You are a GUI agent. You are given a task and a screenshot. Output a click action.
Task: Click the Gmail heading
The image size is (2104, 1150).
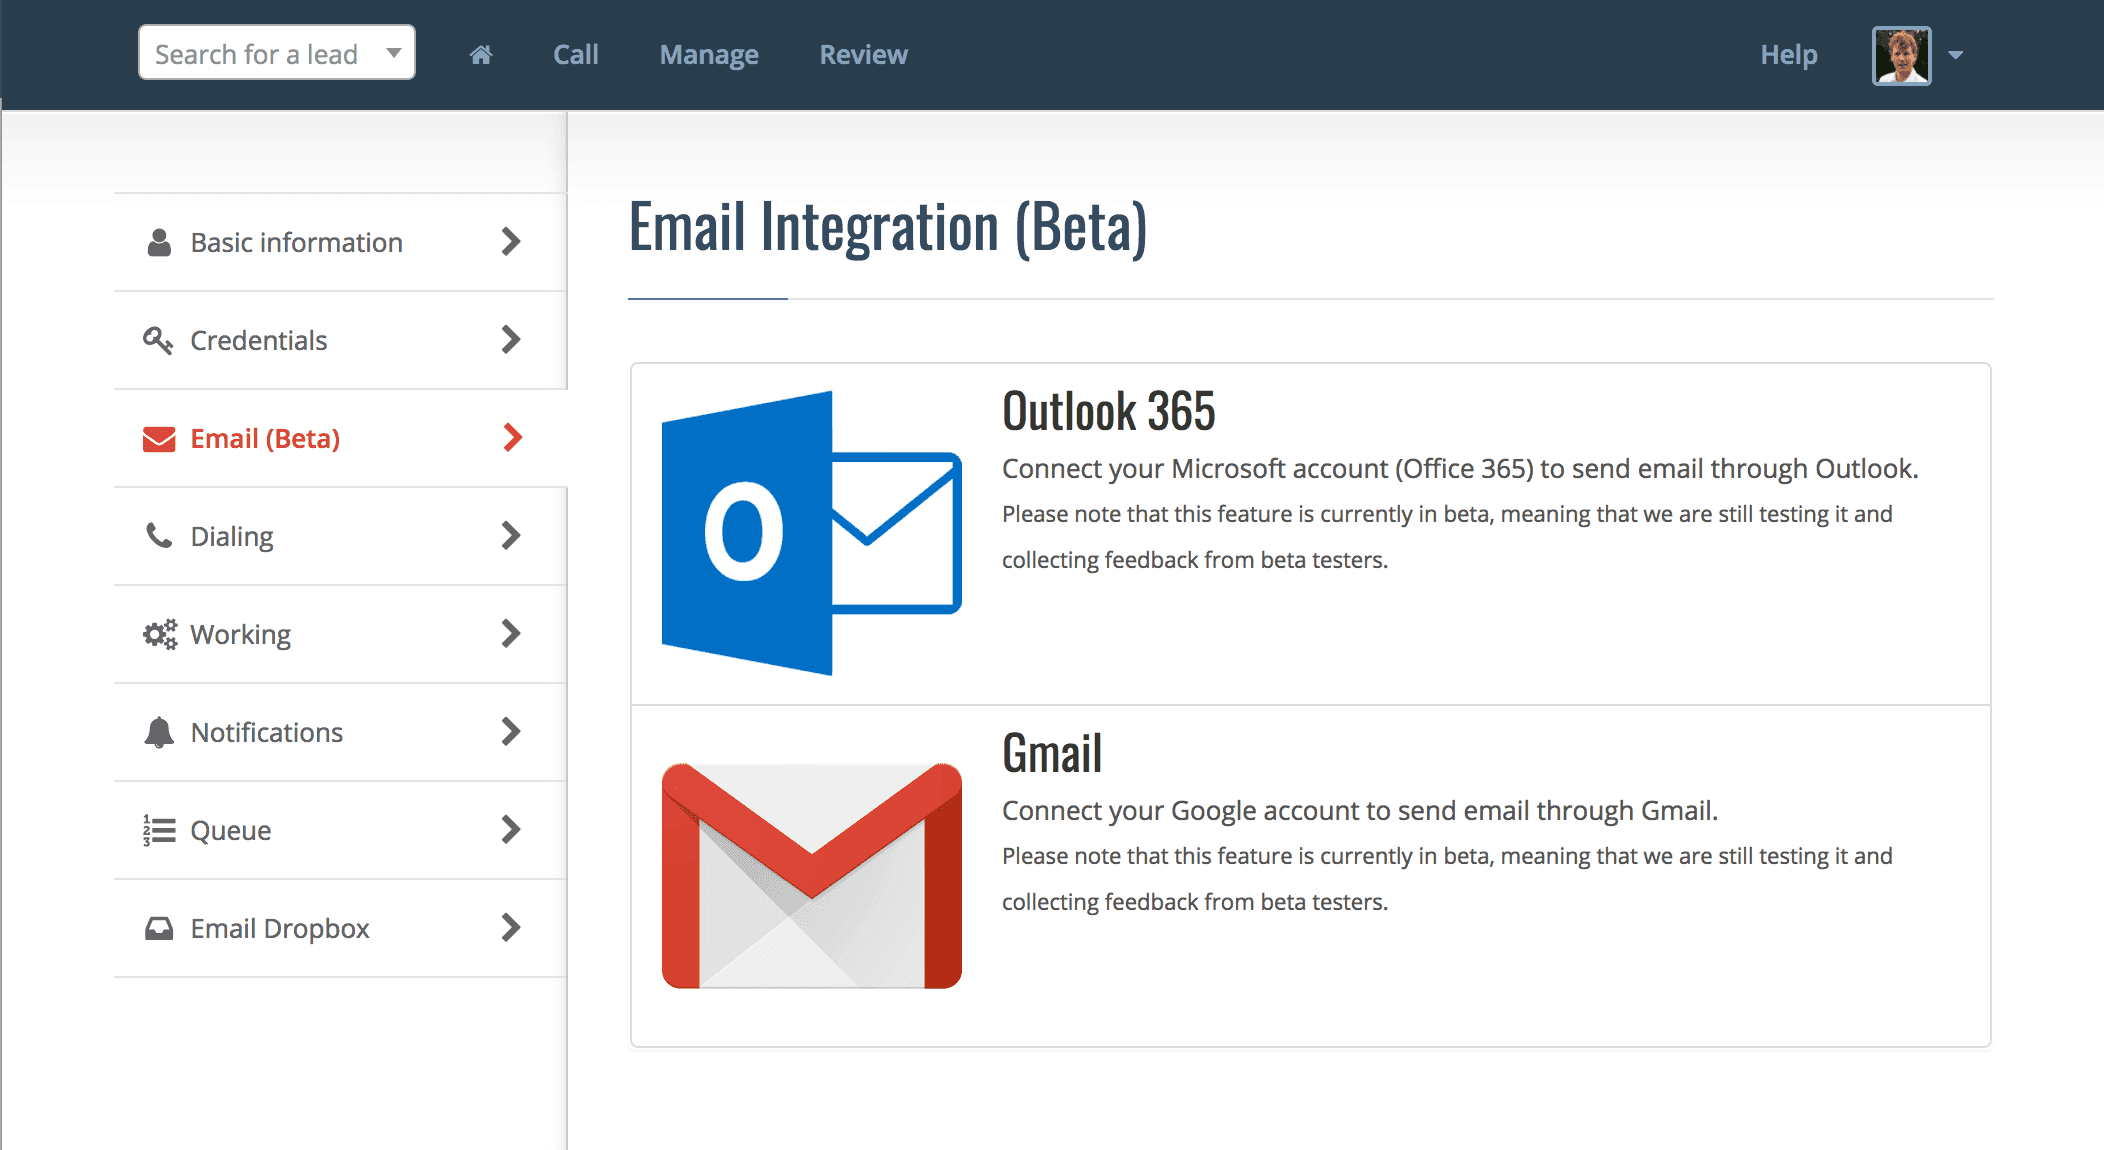tap(1052, 753)
